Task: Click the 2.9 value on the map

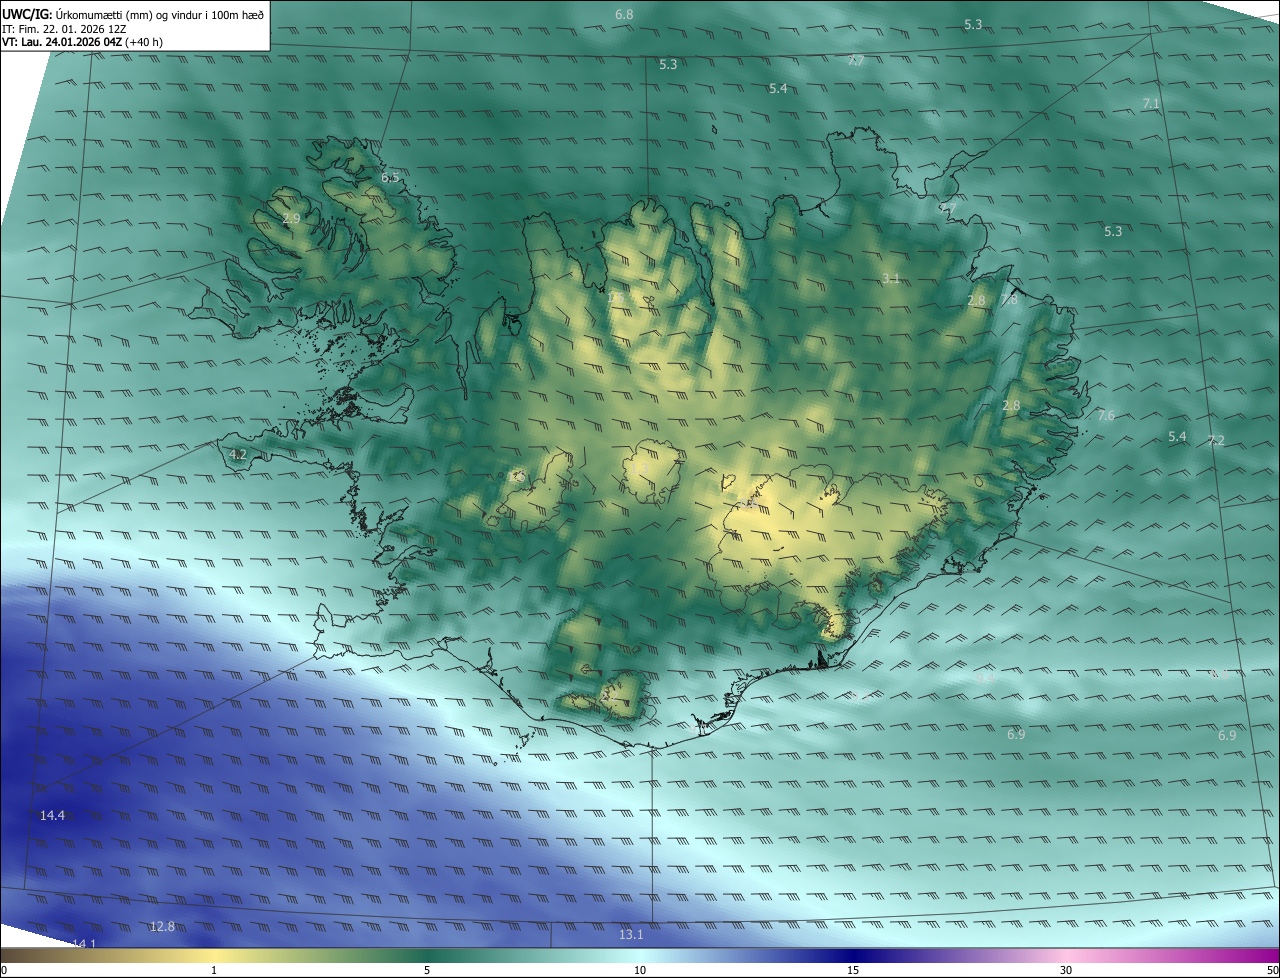Action: [291, 218]
